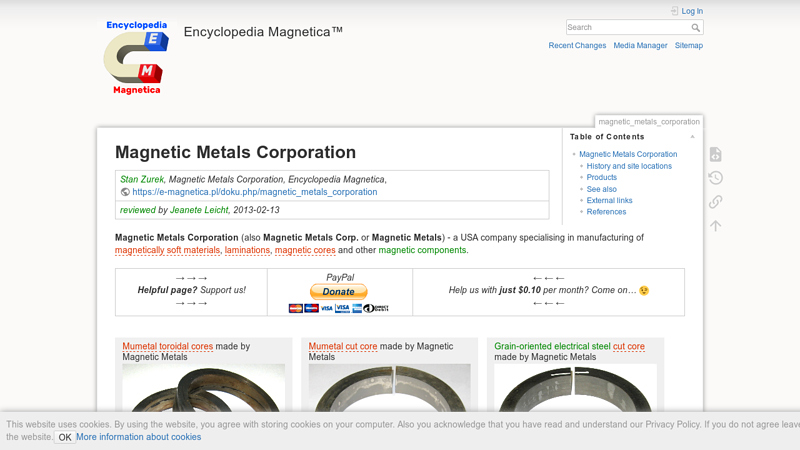Jump to History and site locations
Viewport: 800px width, 450px height.
tap(629, 166)
